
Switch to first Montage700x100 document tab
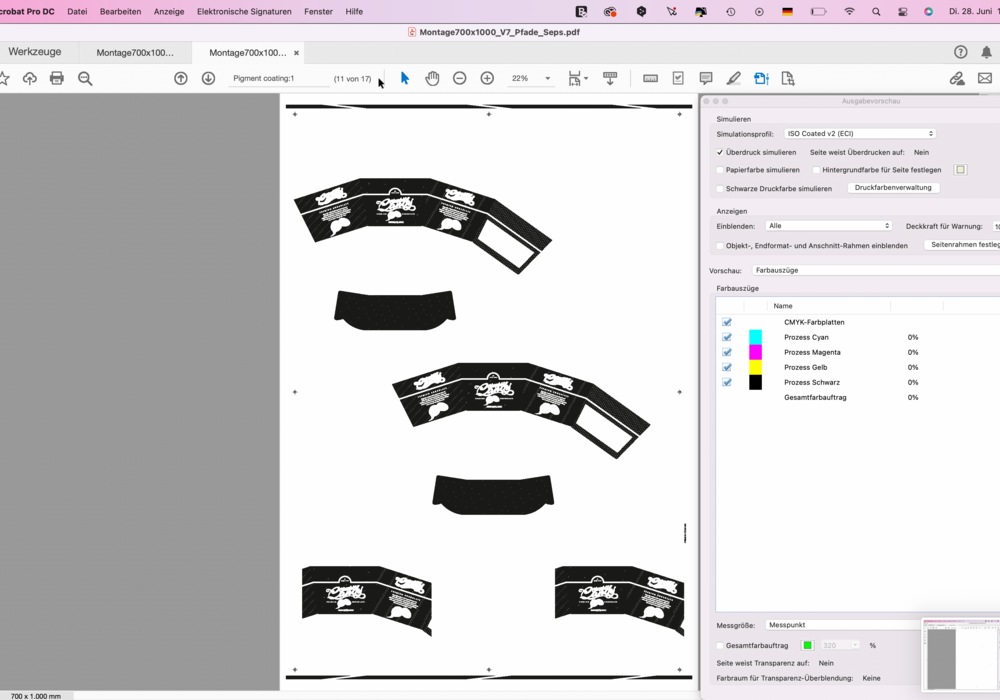[135, 52]
